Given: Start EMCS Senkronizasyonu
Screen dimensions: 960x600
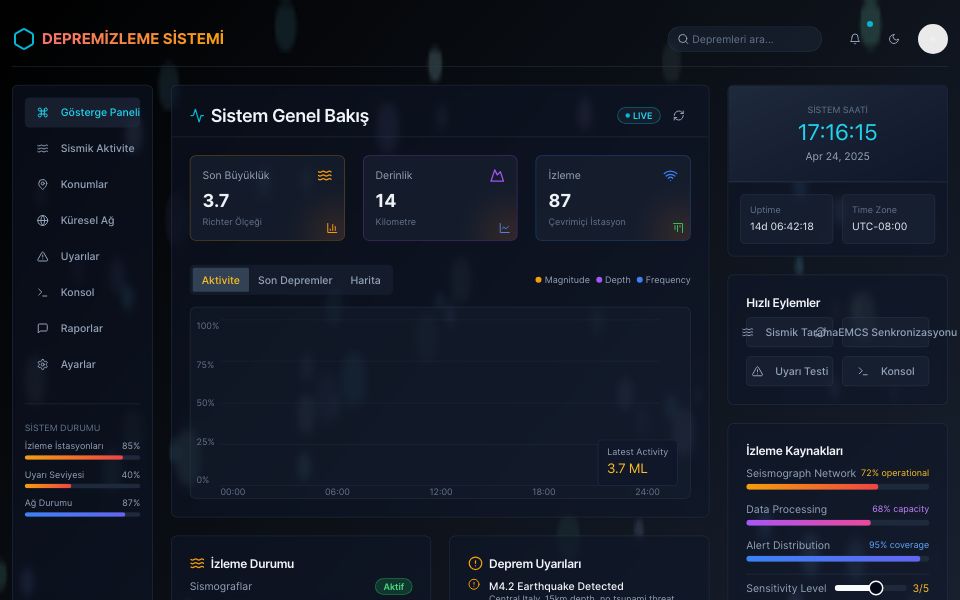Looking at the screenshot, I should 885,332.
